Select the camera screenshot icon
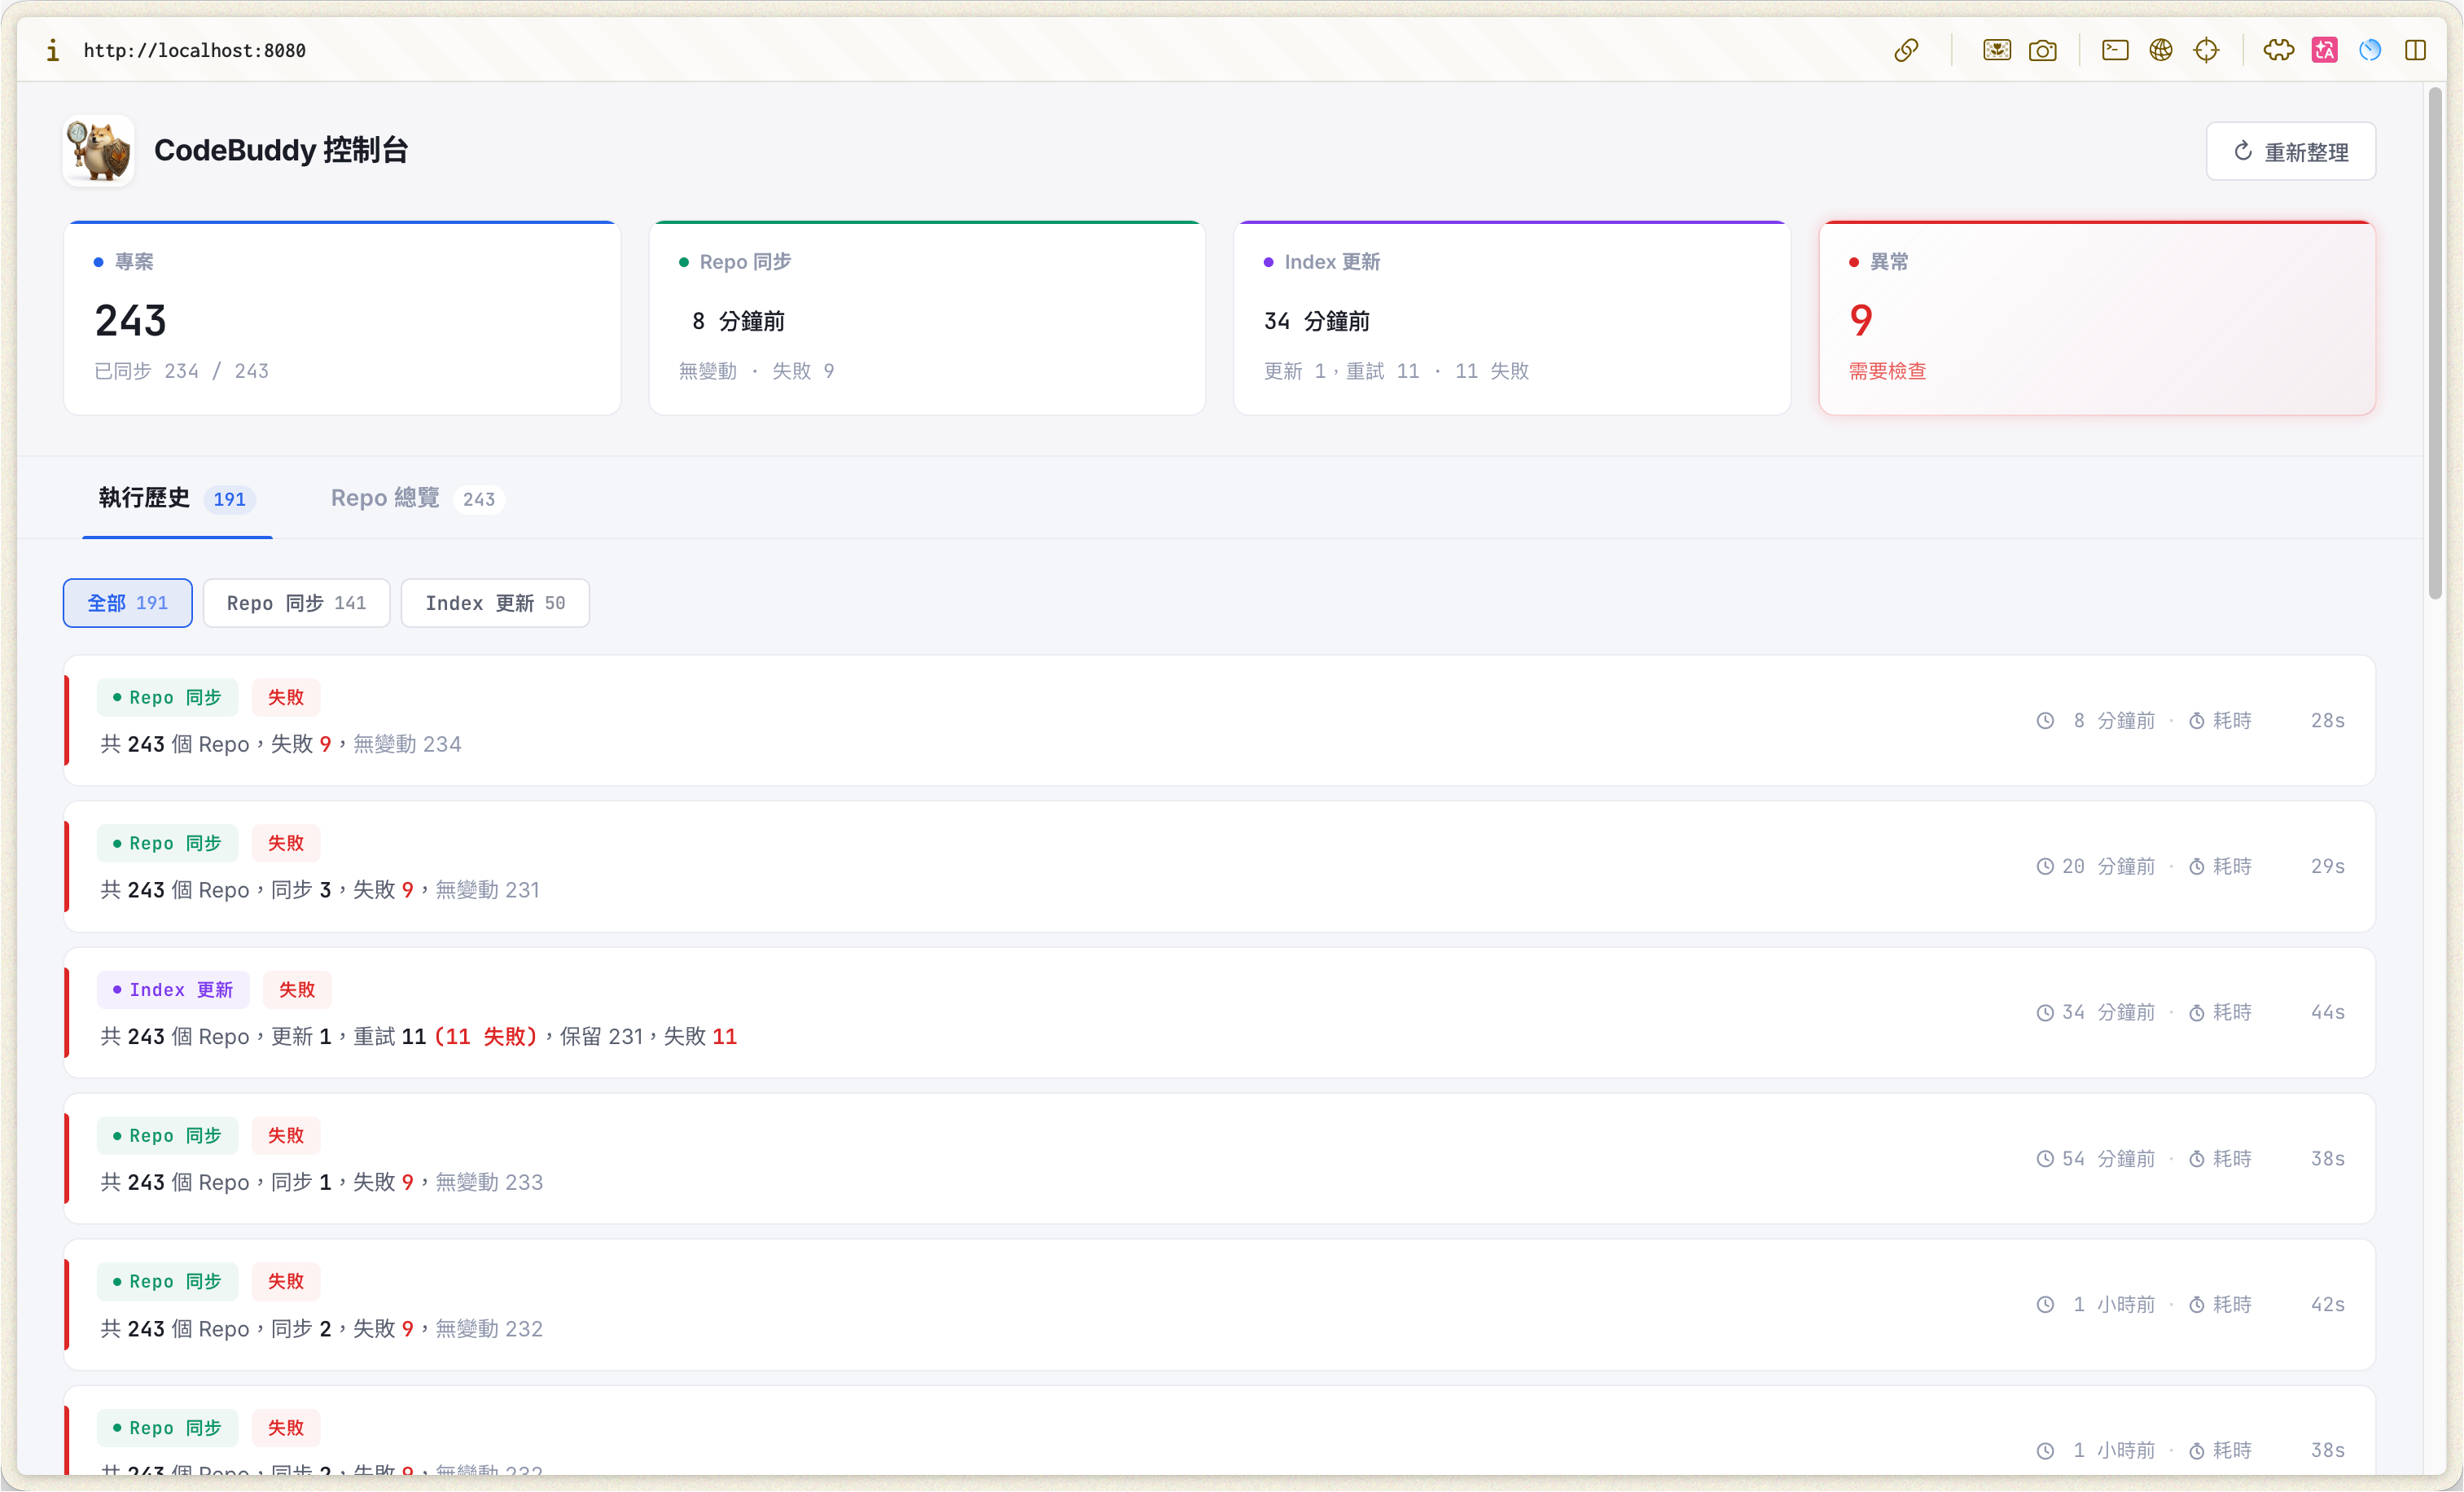This screenshot has height=1492, width=2464. point(2043,50)
